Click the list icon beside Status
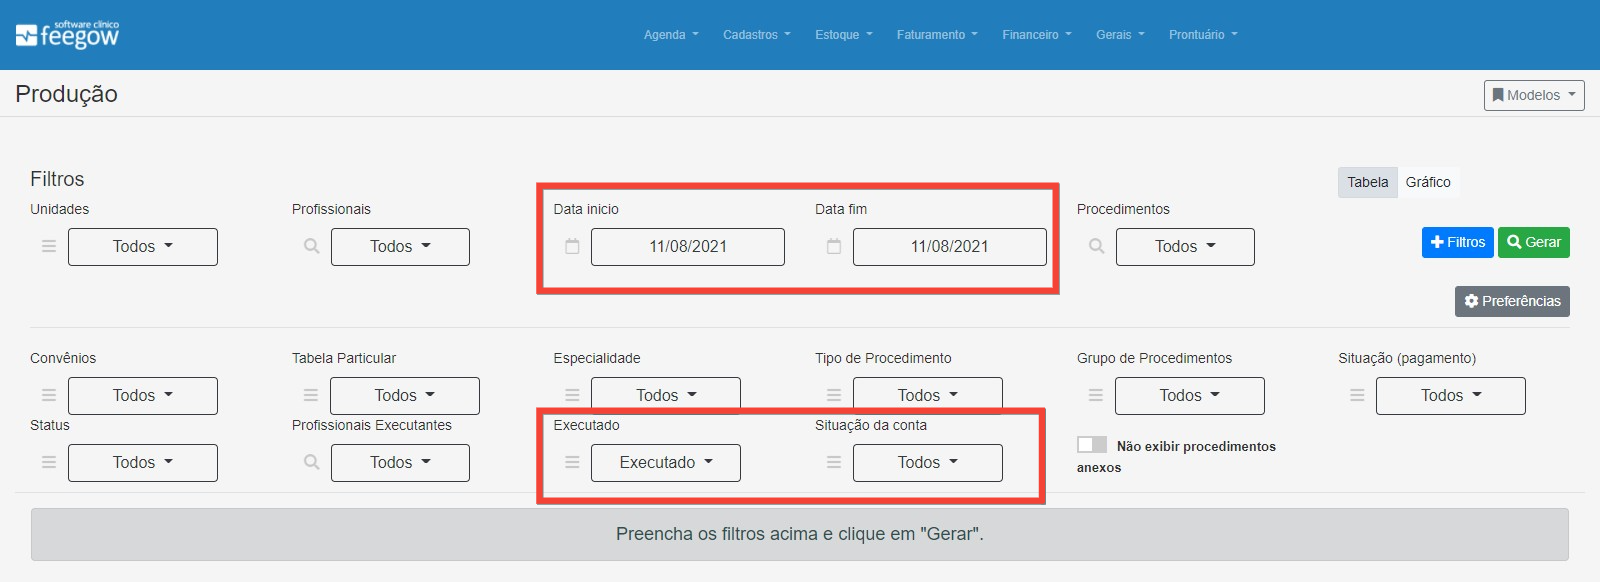The image size is (1600, 582). coord(48,462)
